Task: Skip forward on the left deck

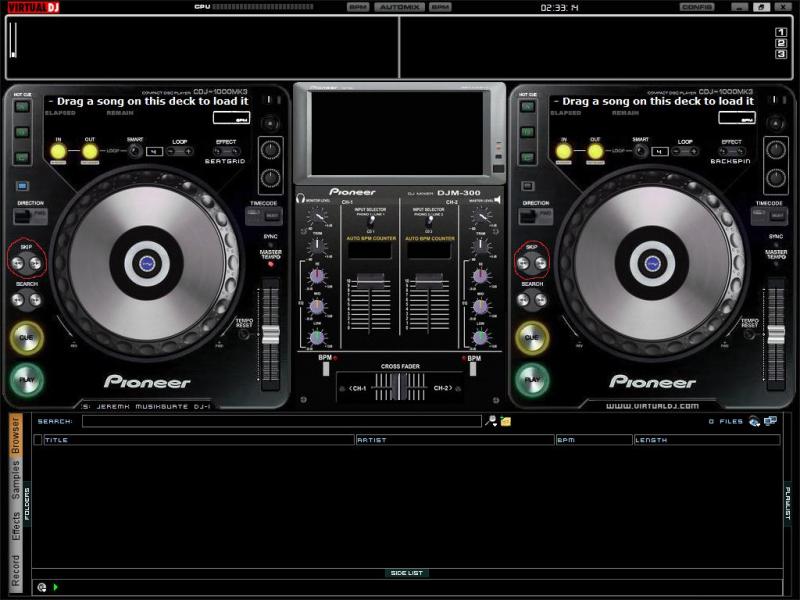Action: tap(35, 263)
